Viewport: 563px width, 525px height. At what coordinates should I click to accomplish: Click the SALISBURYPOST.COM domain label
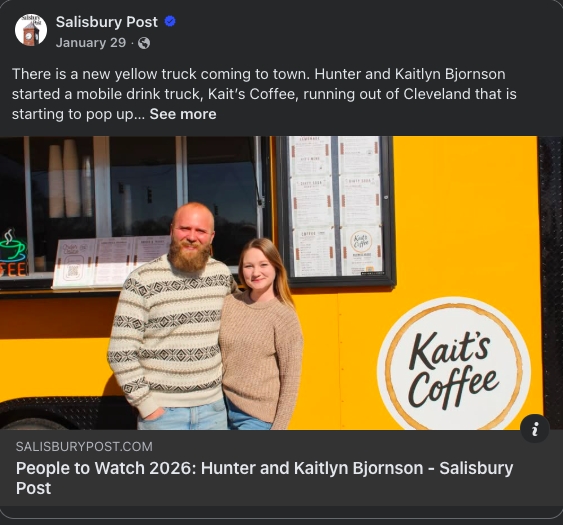(84, 447)
